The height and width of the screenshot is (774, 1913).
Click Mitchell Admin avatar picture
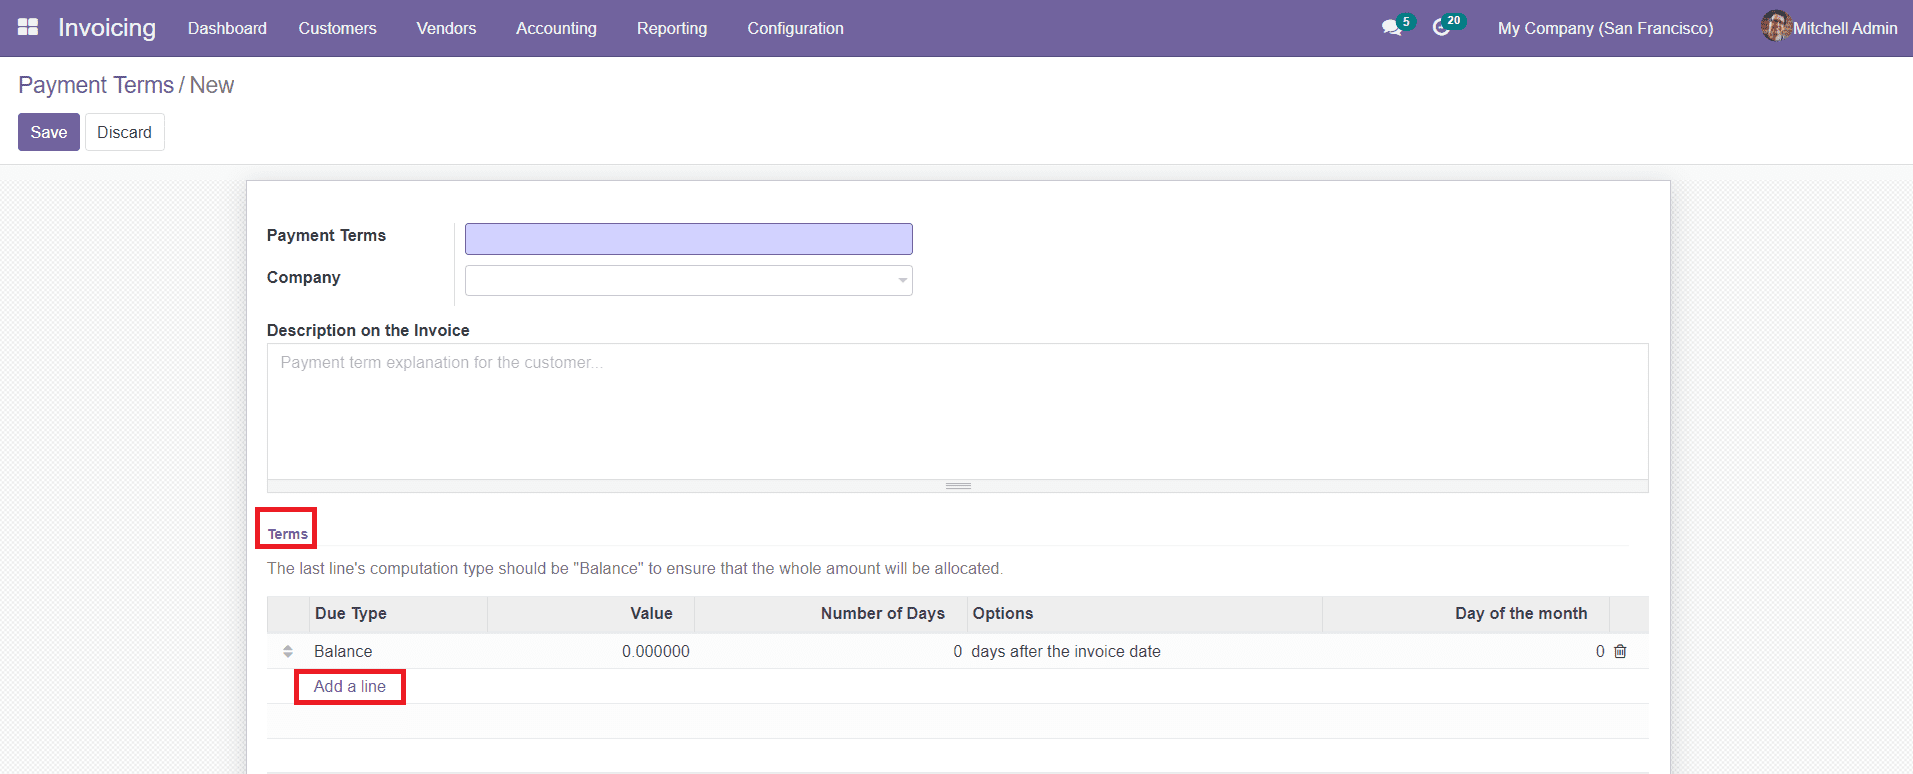[1775, 27]
